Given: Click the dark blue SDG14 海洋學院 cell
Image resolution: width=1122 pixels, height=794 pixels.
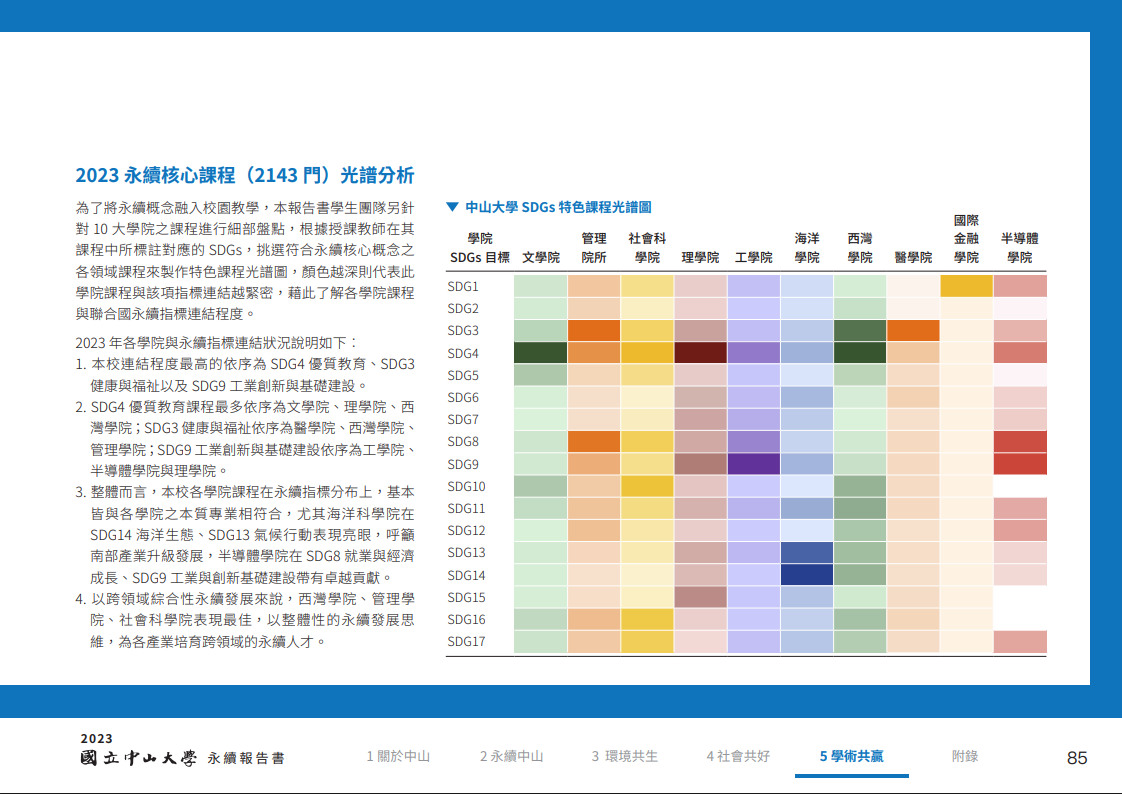Looking at the screenshot, I should coord(806,575).
